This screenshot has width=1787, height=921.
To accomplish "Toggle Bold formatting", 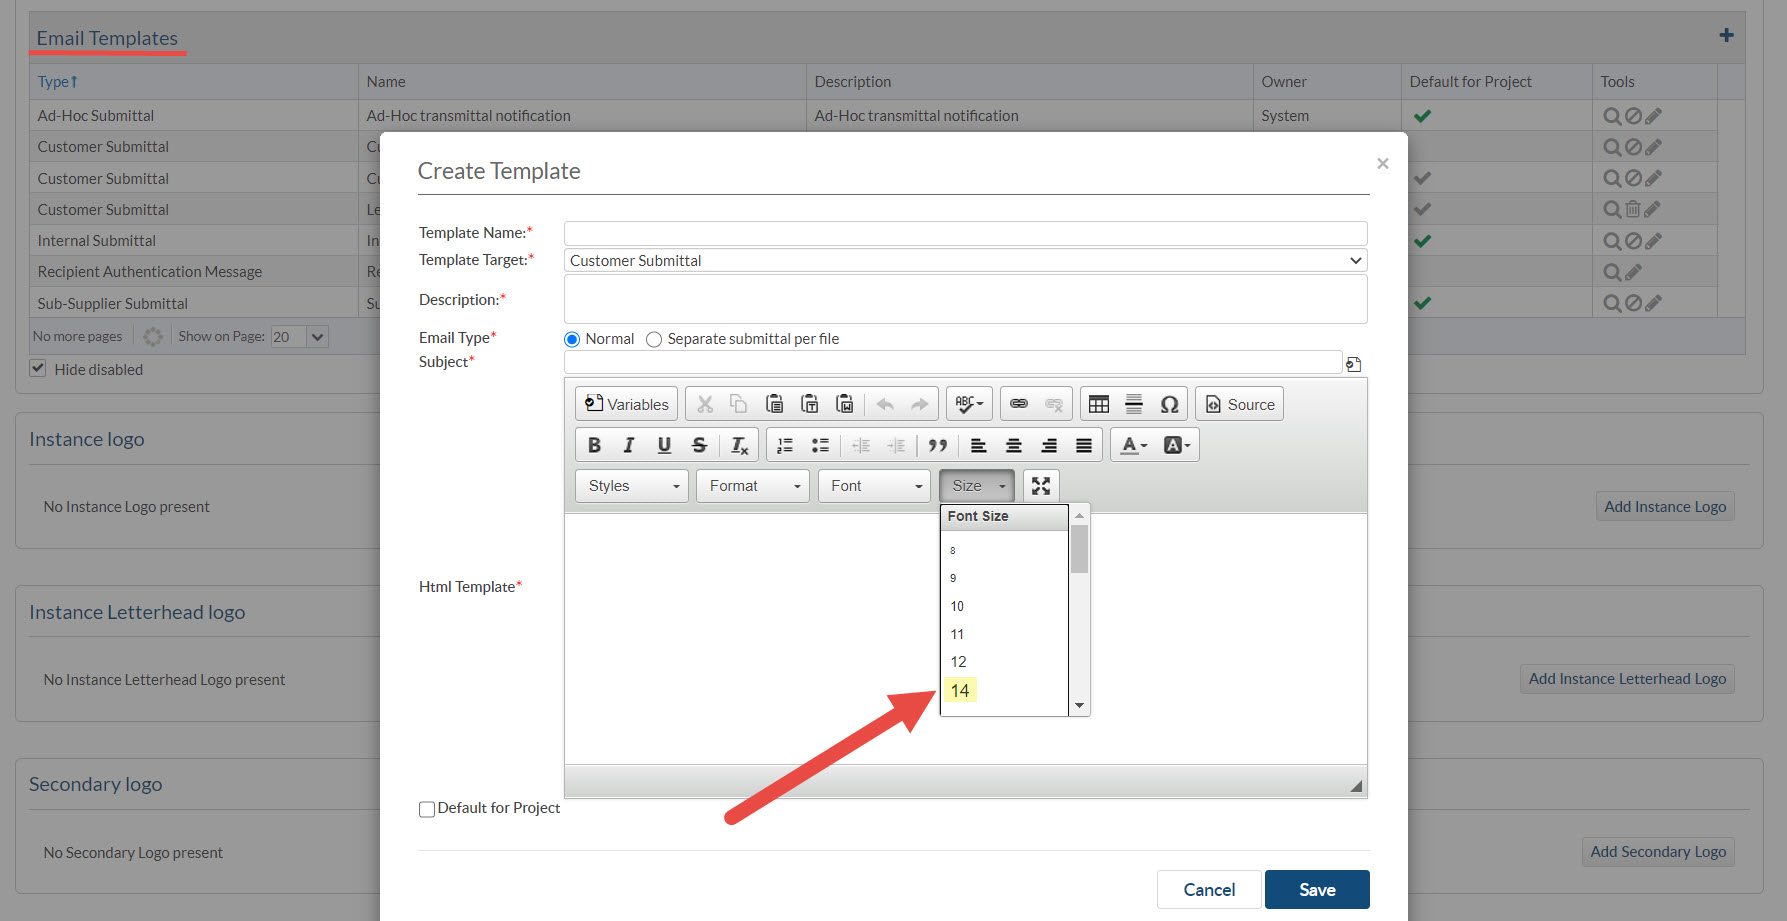I will [x=594, y=445].
